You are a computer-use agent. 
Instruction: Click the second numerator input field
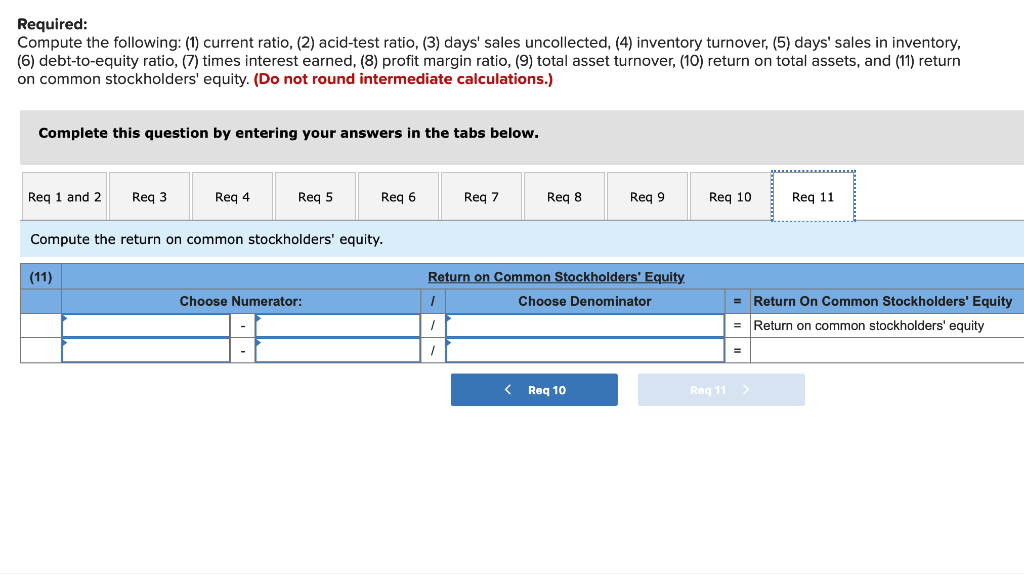(x=145, y=350)
